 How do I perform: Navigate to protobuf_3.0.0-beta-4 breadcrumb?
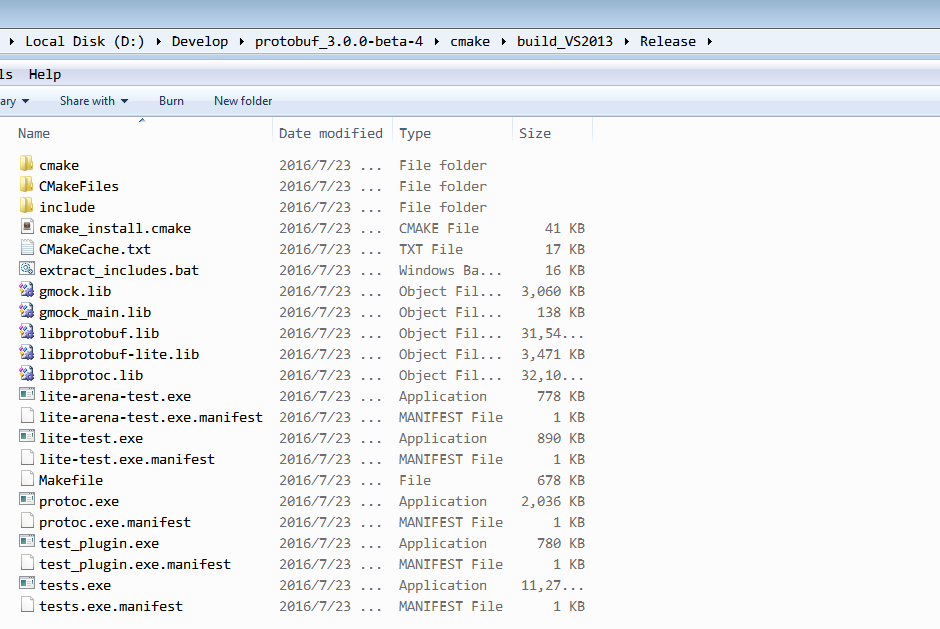point(339,41)
